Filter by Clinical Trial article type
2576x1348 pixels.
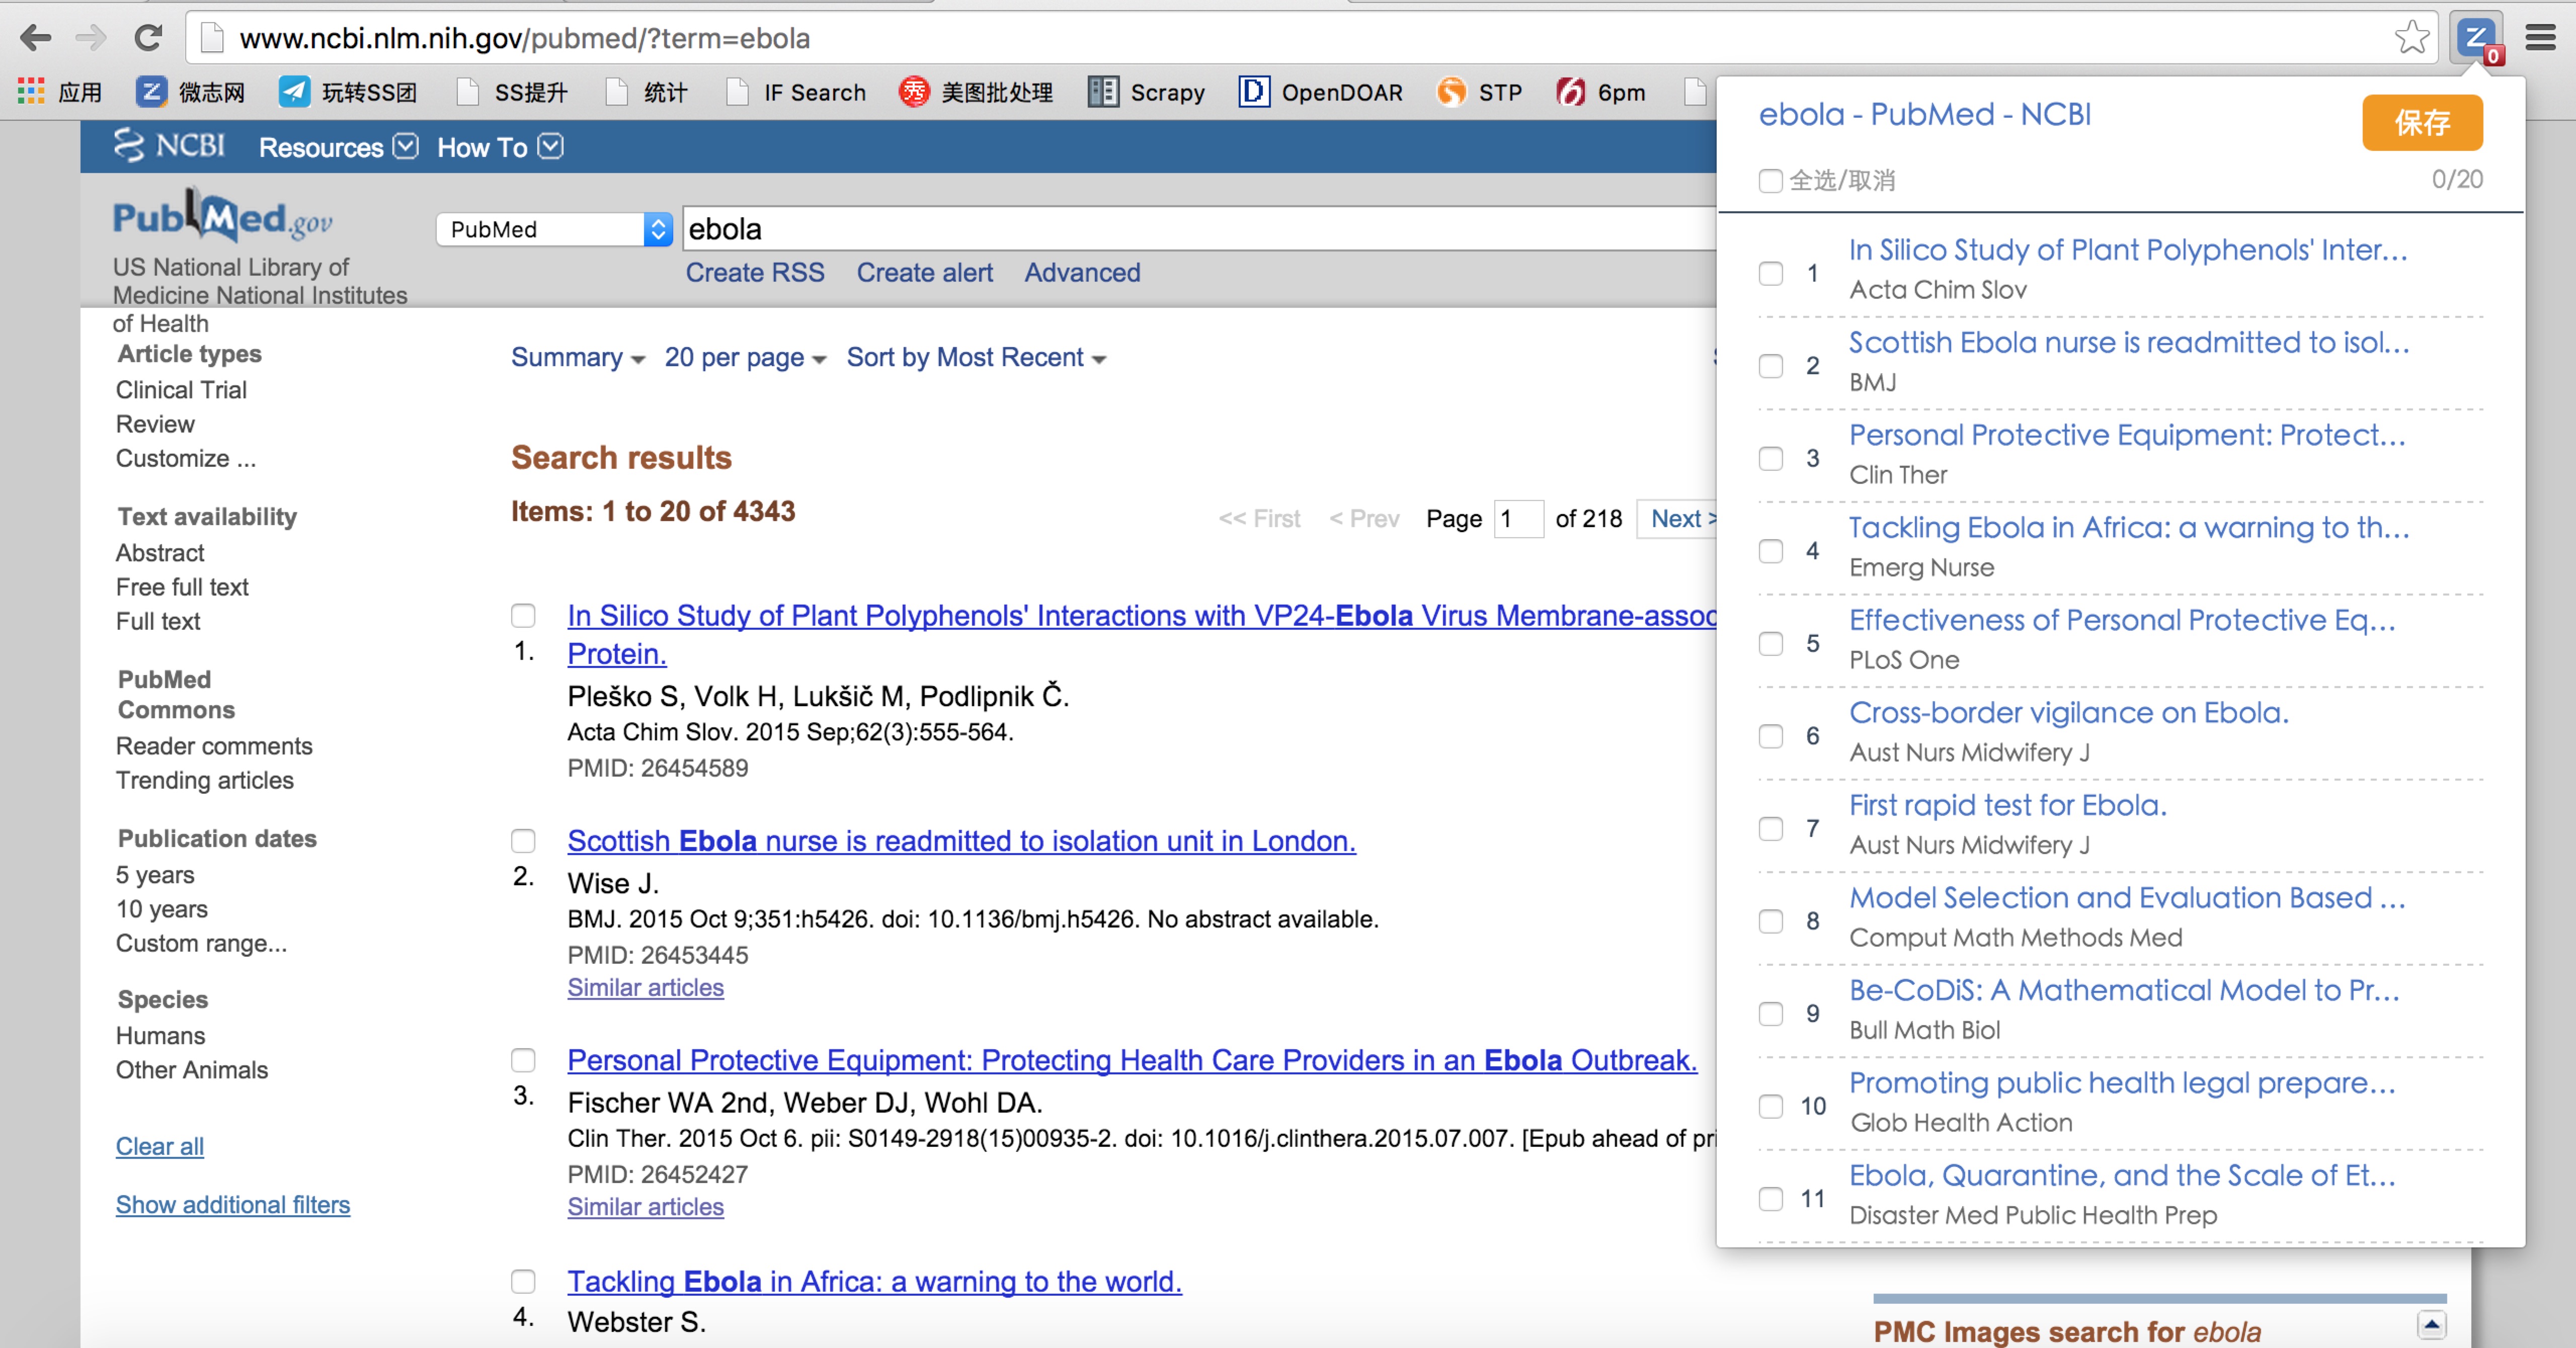point(181,389)
